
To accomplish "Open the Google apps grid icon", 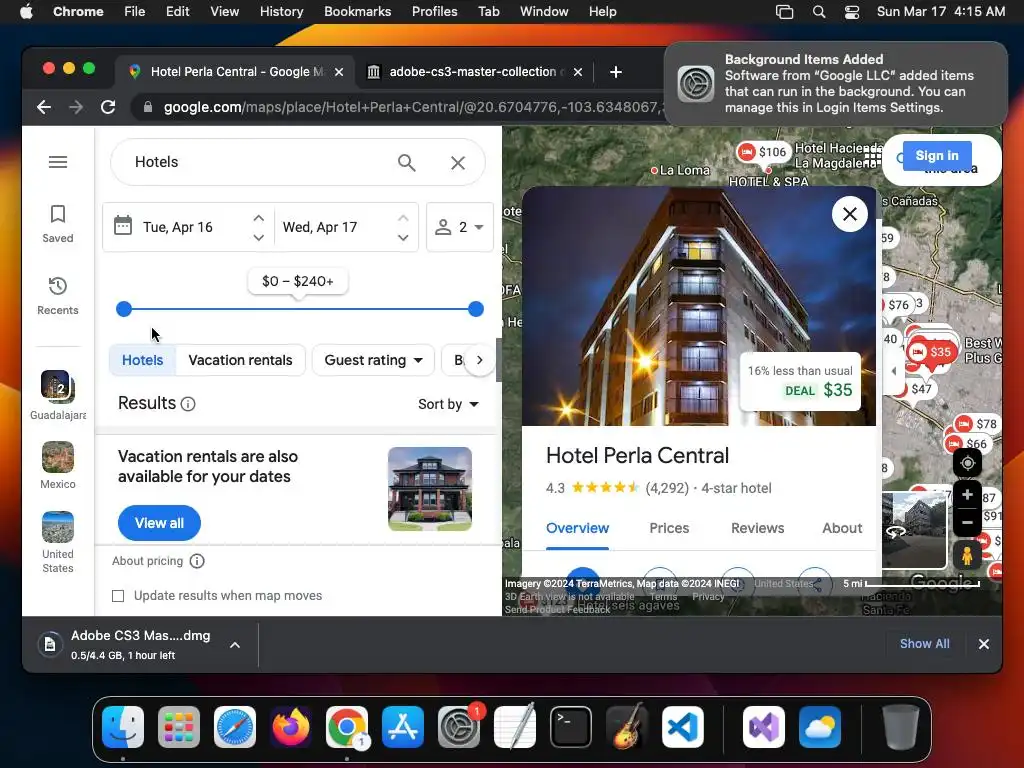I will tap(872, 157).
